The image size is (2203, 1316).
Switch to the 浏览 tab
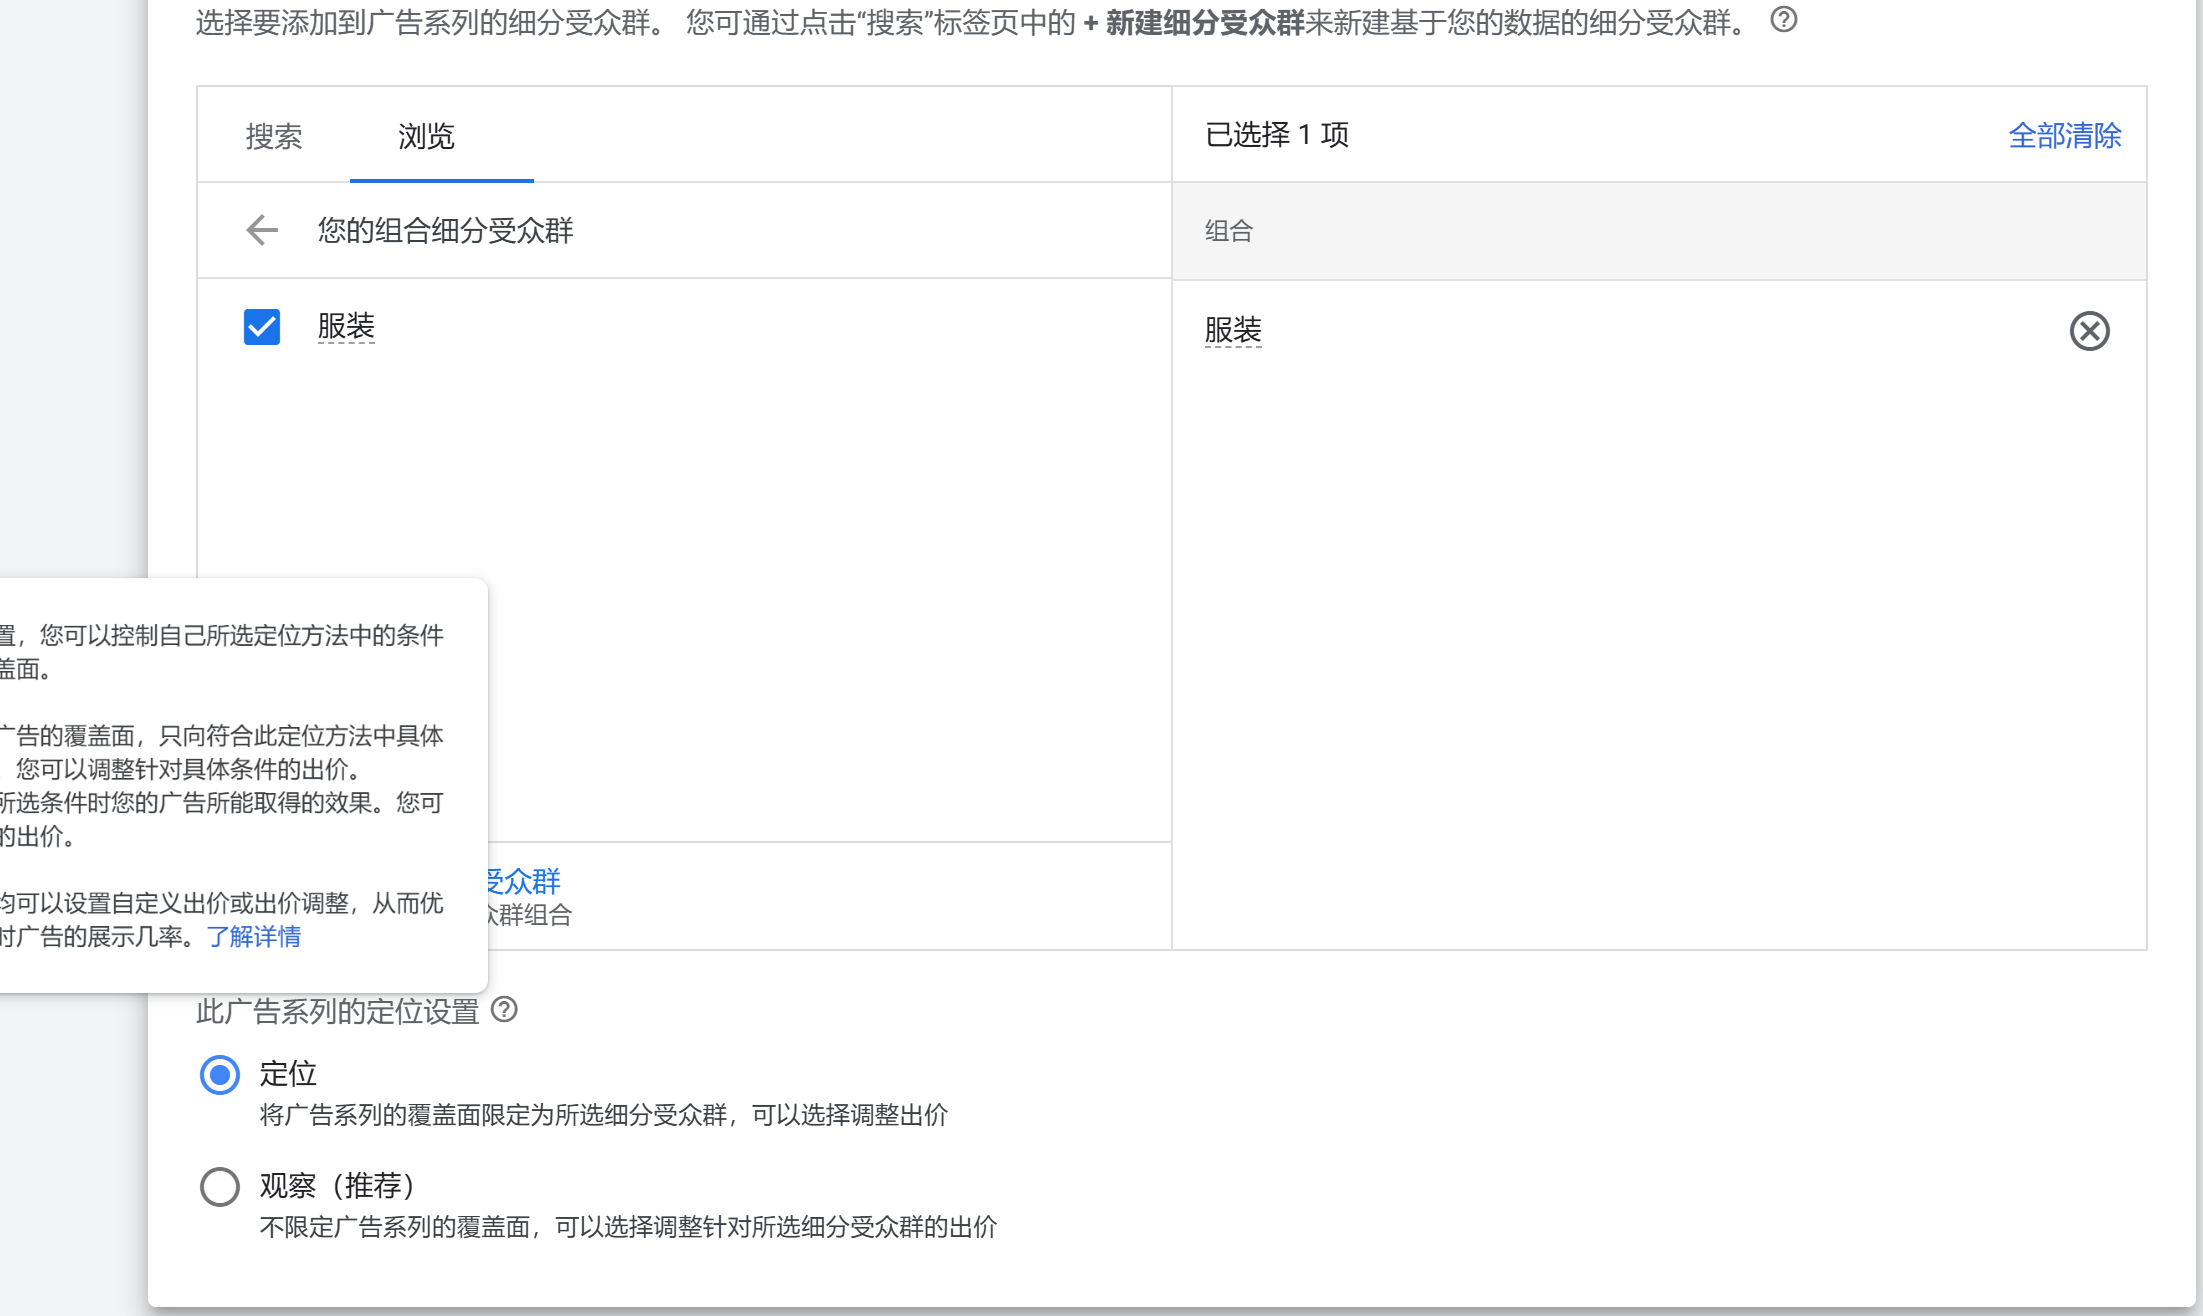(426, 138)
